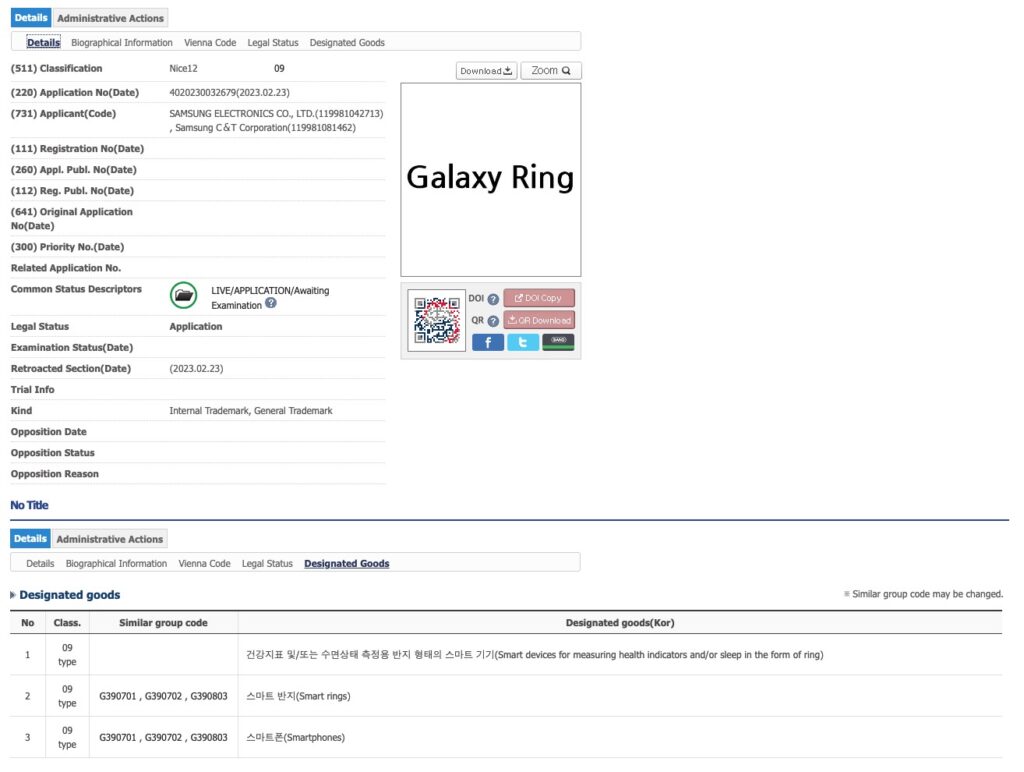1024x772 pixels.
Task: Select the smart devices measuring health row
Action: click(506, 654)
